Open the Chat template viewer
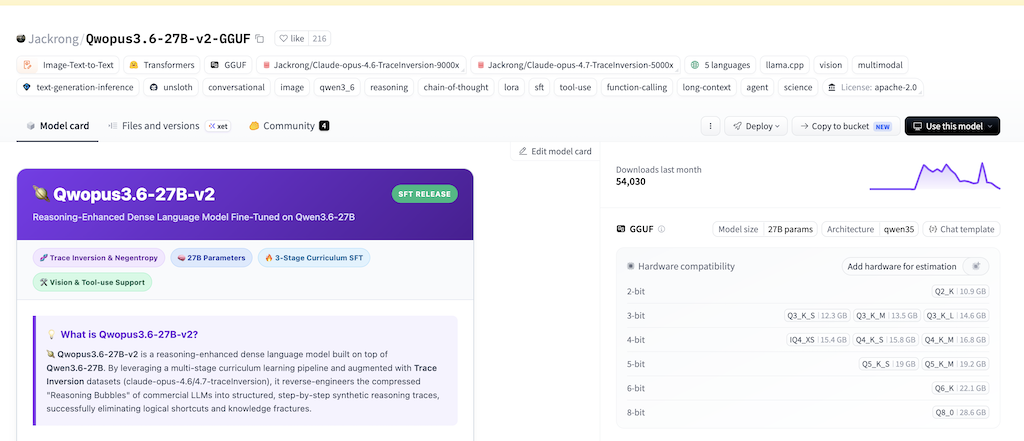This screenshot has height=441, width=1024. click(961, 229)
